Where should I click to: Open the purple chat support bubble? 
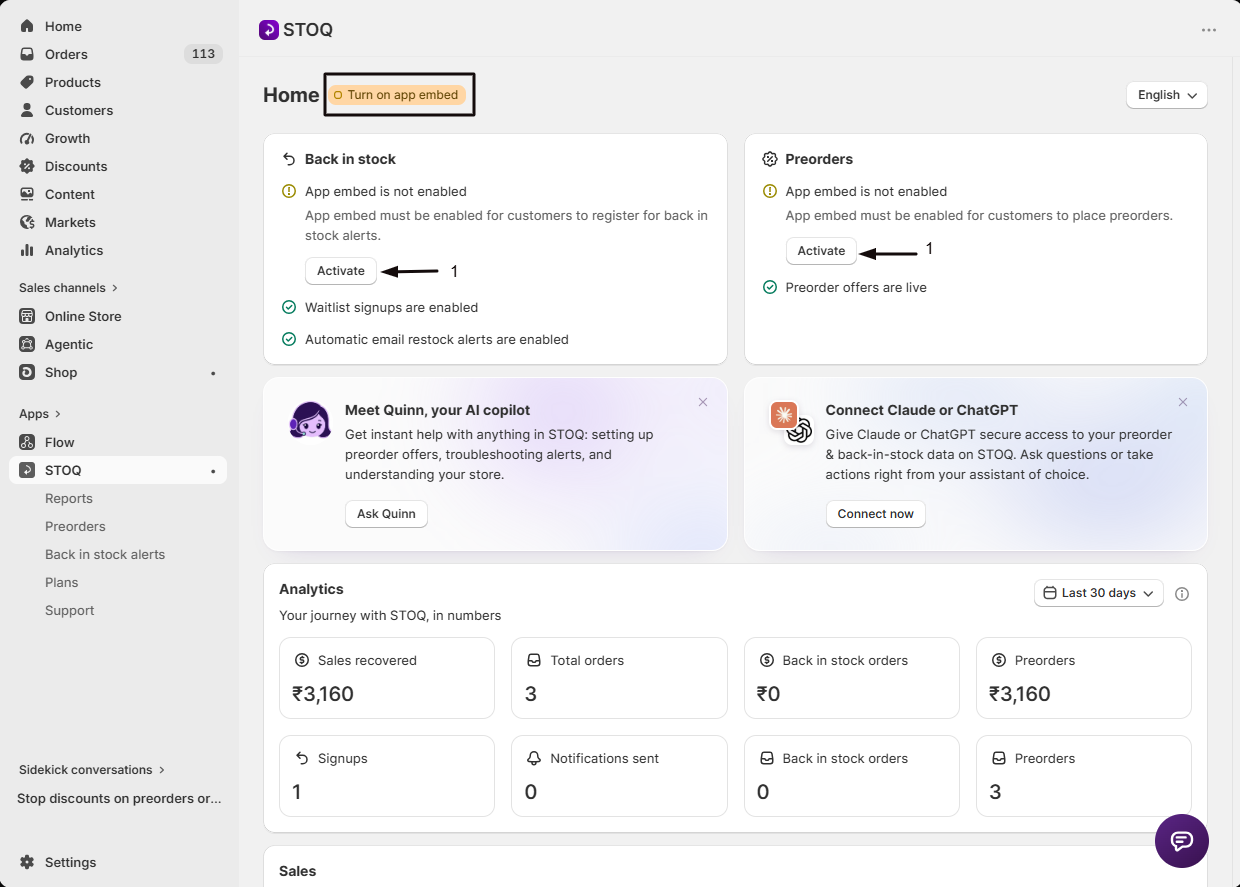(x=1182, y=841)
